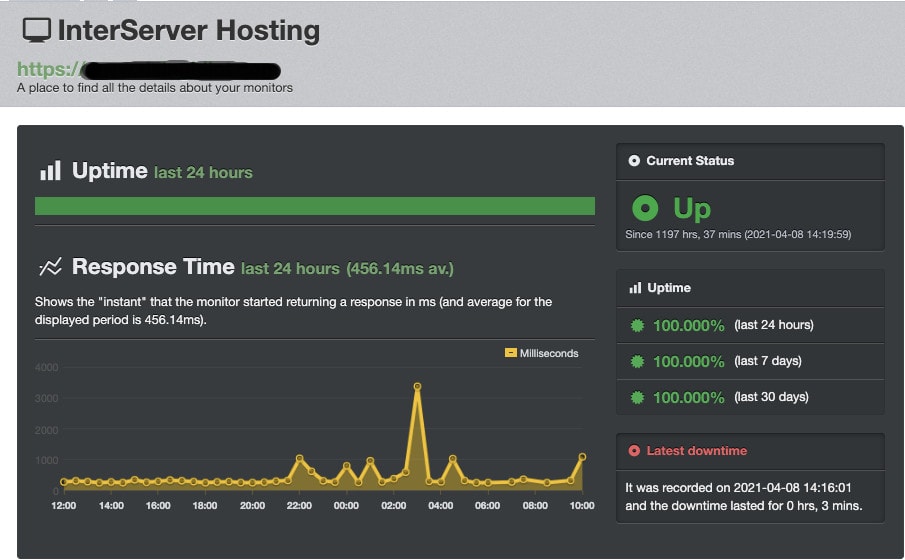Click the final data point at 10:00
905x560 pixels.
[x=582, y=457]
